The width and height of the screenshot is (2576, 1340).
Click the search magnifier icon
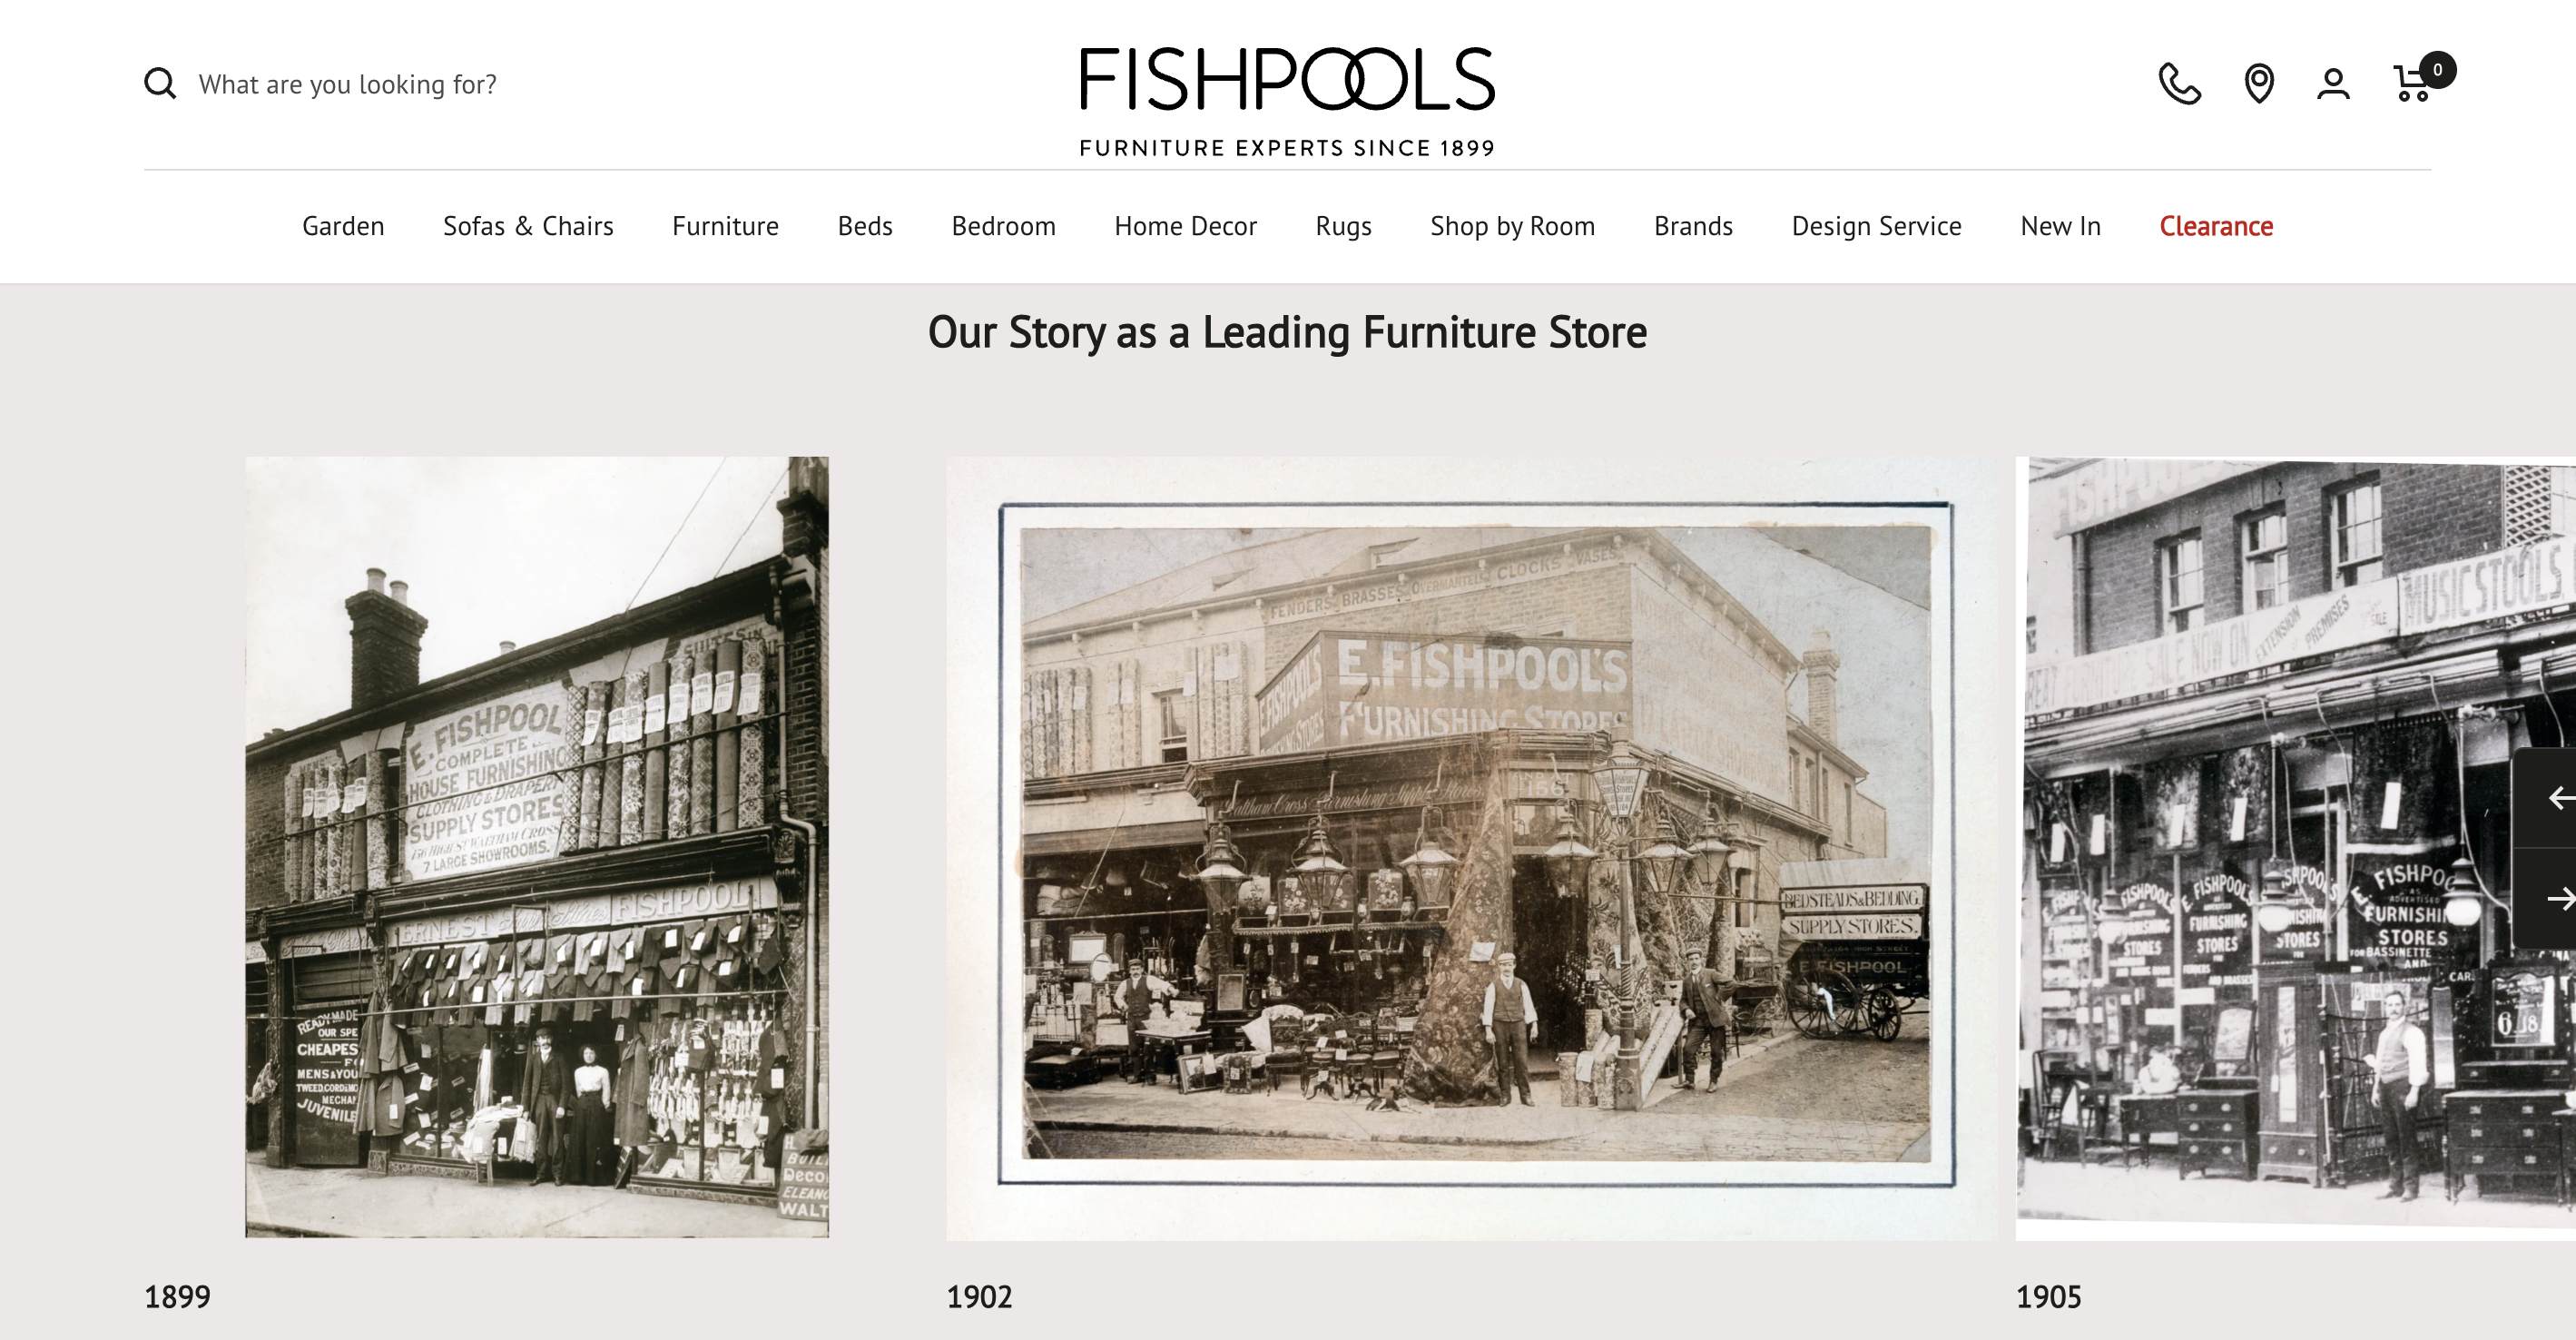point(160,84)
